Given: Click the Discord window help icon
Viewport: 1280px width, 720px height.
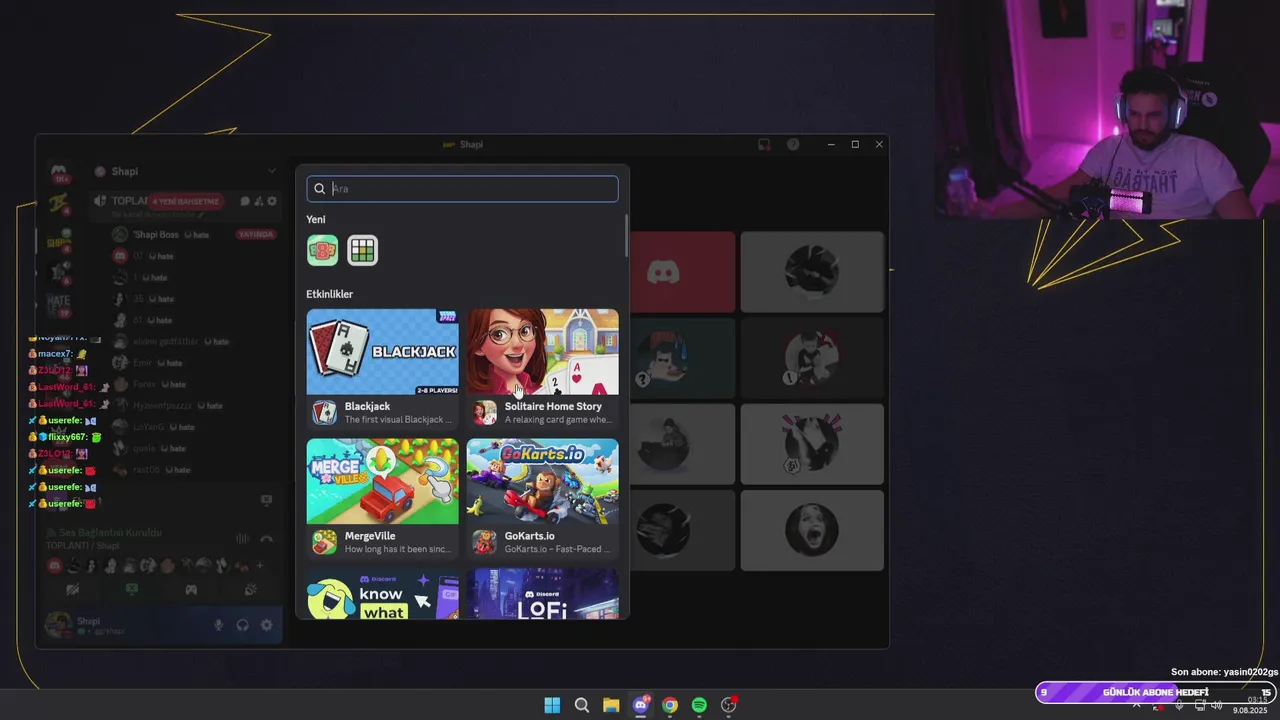Looking at the screenshot, I should (793, 144).
